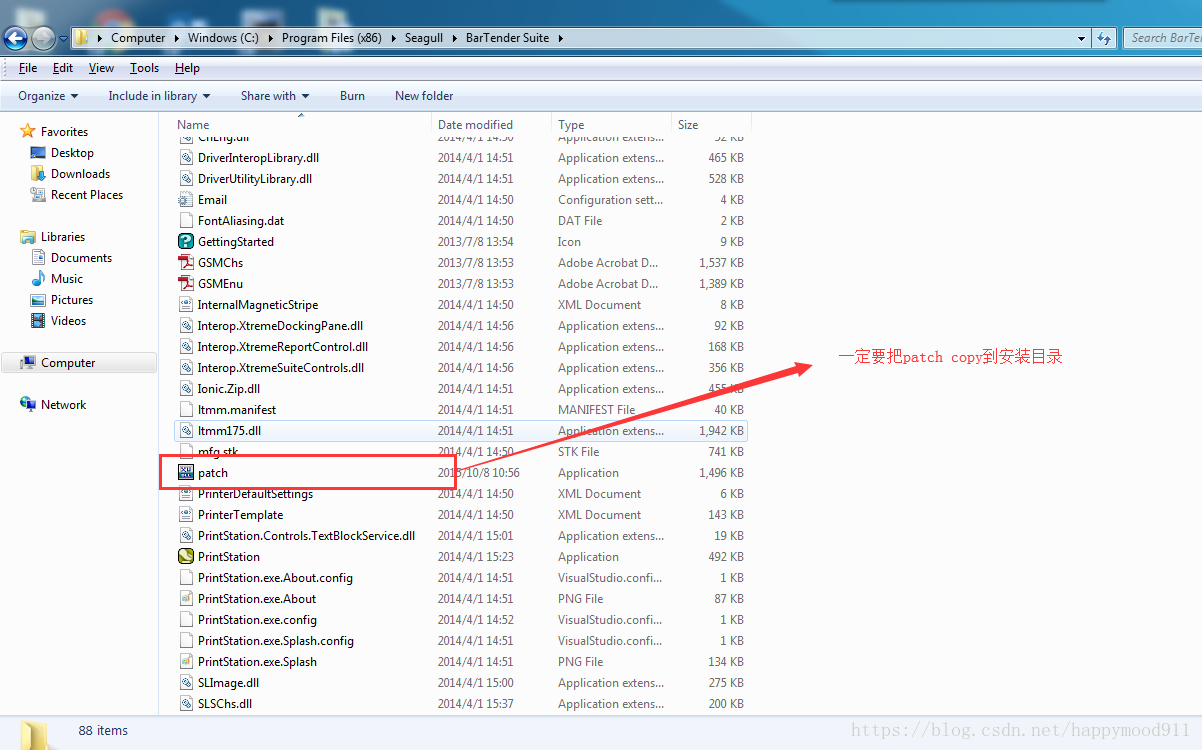This screenshot has width=1202, height=750.
Task: Open the Edit menu
Action: pyautogui.click(x=63, y=68)
